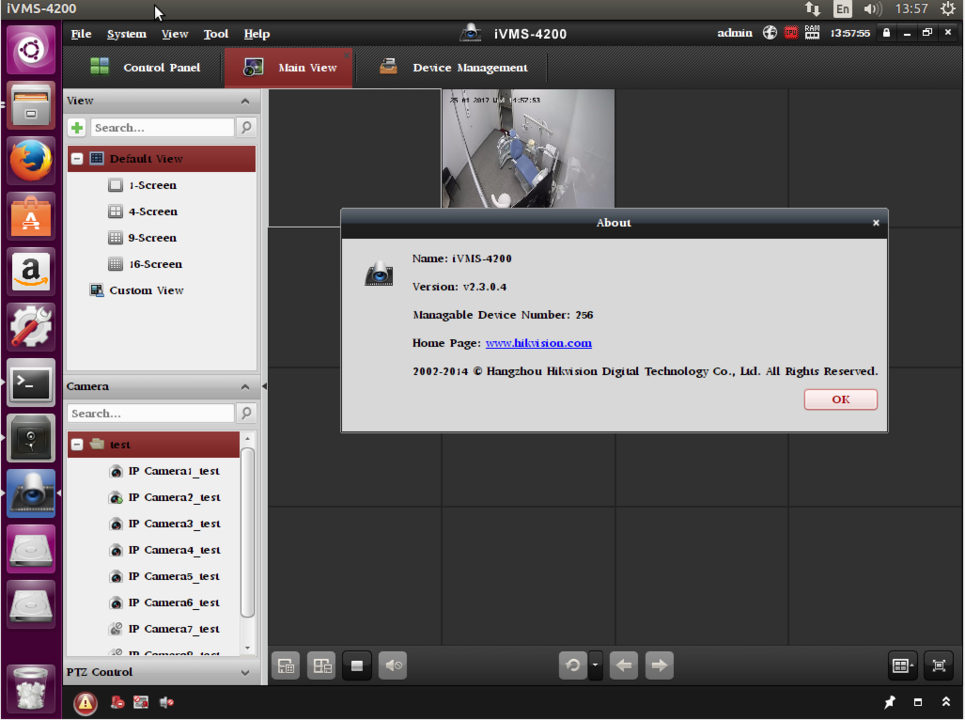Viewport: 965px width, 720px height.
Task: Go to next page arrow
Action: 659,665
